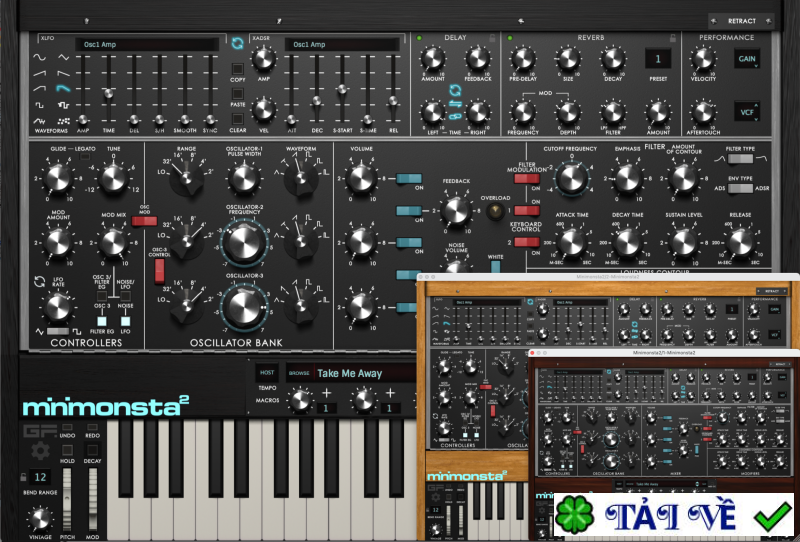Click the Delay left-right swap arrows icon
The width and height of the screenshot is (800, 542).
tap(455, 104)
